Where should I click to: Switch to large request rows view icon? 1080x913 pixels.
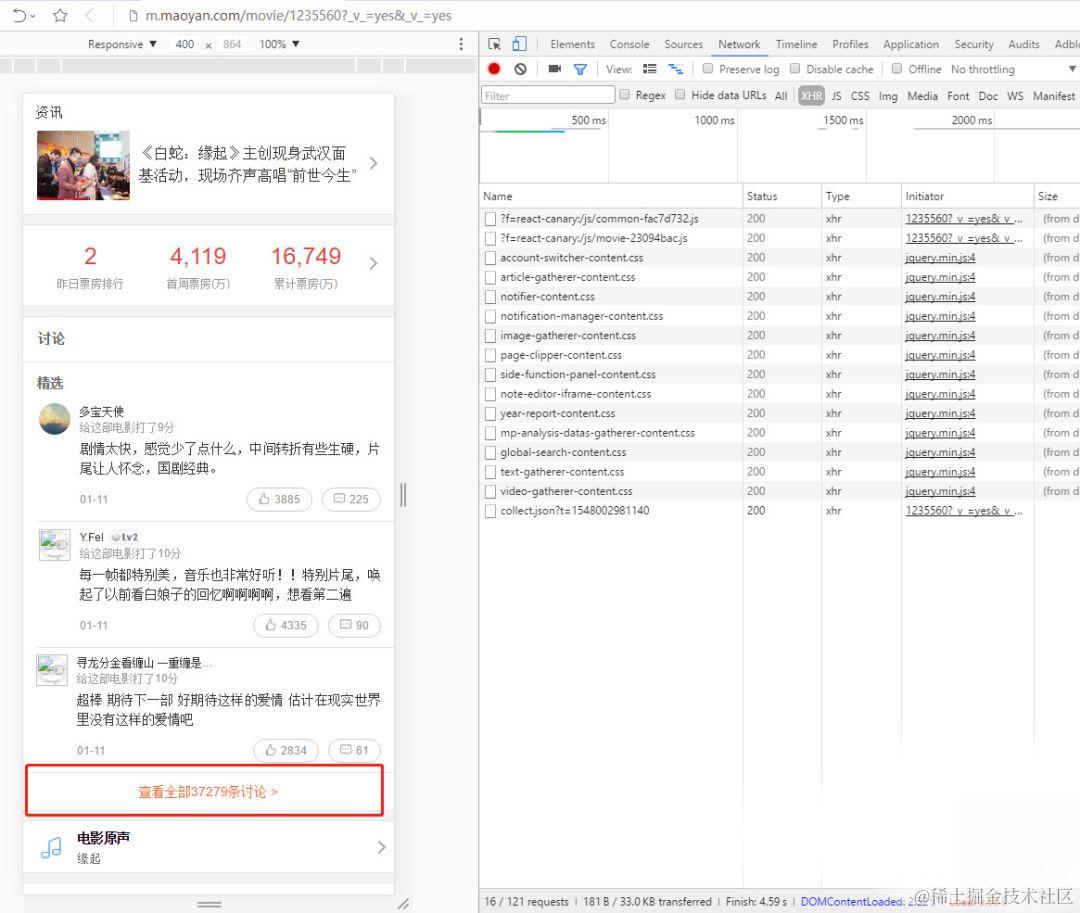coord(650,69)
